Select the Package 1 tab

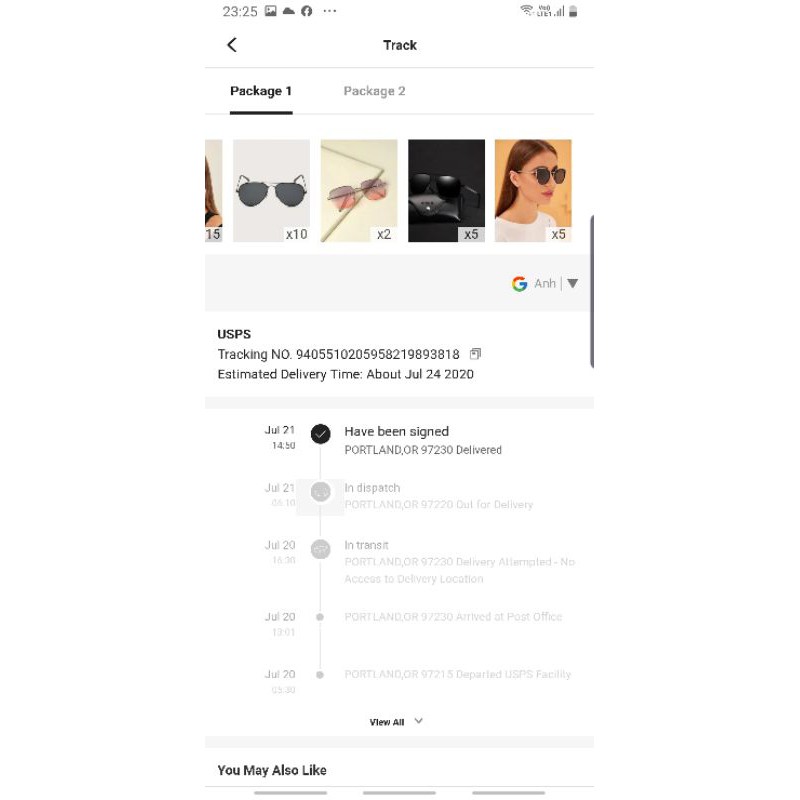point(261,91)
